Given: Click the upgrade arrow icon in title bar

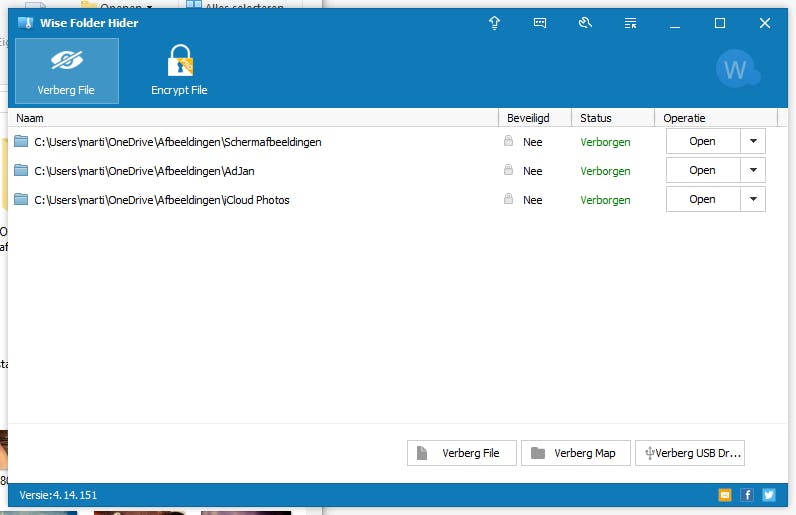Looking at the screenshot, I should 494,23.
